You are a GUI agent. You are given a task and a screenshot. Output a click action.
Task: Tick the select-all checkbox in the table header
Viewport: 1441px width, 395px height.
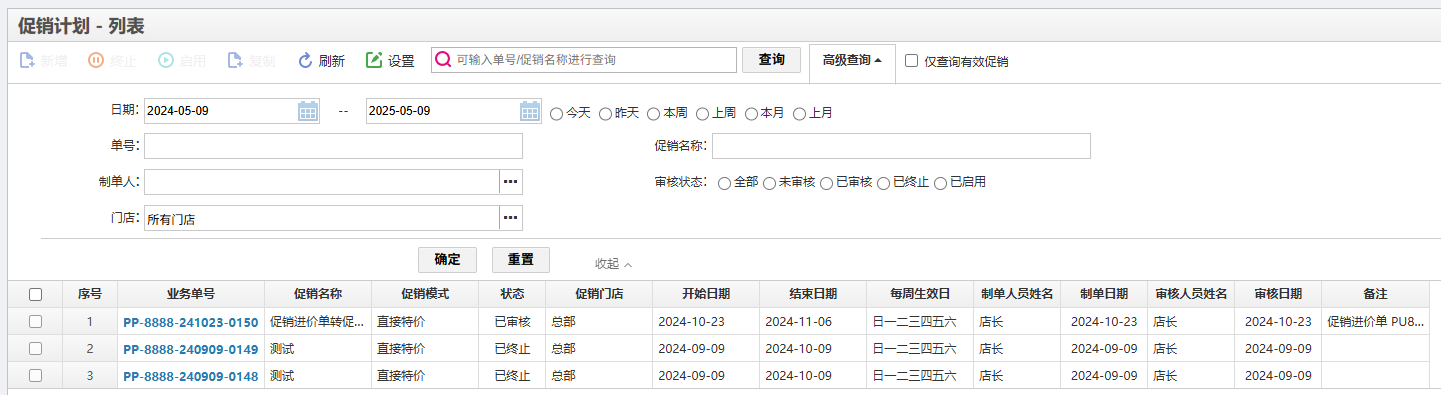pyautogui.click(x=35, y=294)
